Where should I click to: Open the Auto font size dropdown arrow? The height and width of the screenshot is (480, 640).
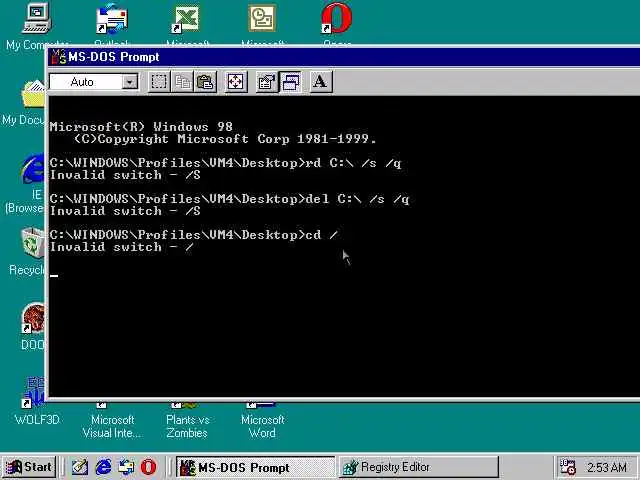(130, 82)
